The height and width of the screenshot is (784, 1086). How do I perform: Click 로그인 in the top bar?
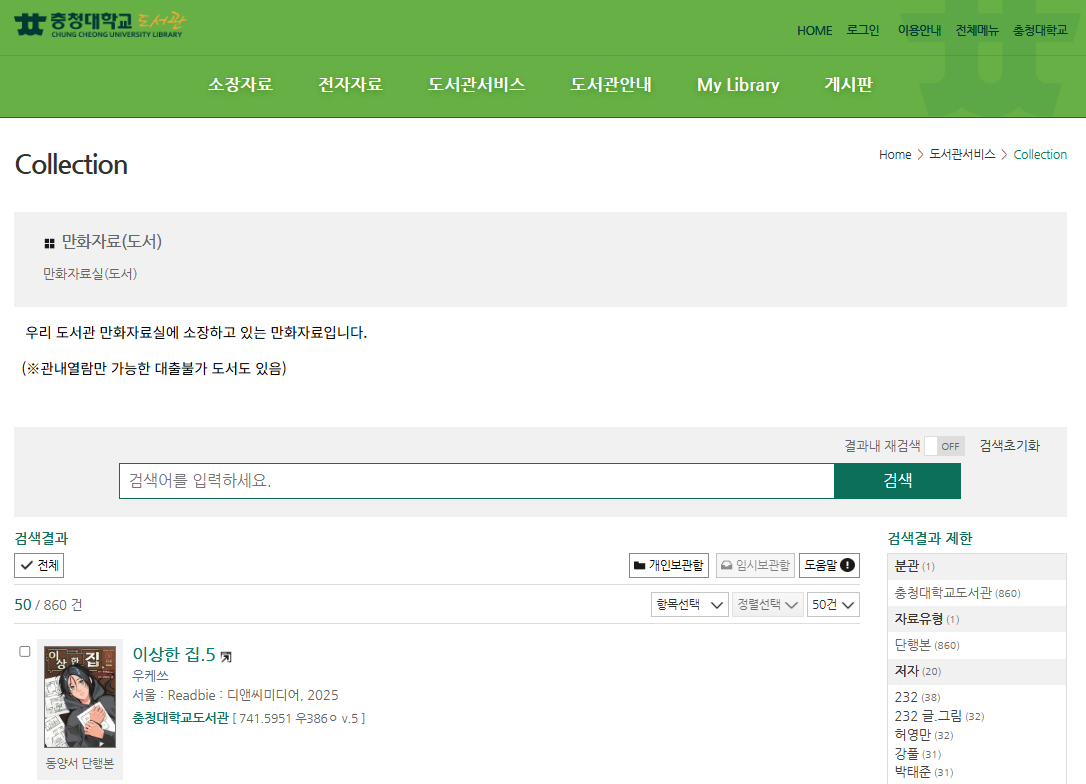click(863, 30)
